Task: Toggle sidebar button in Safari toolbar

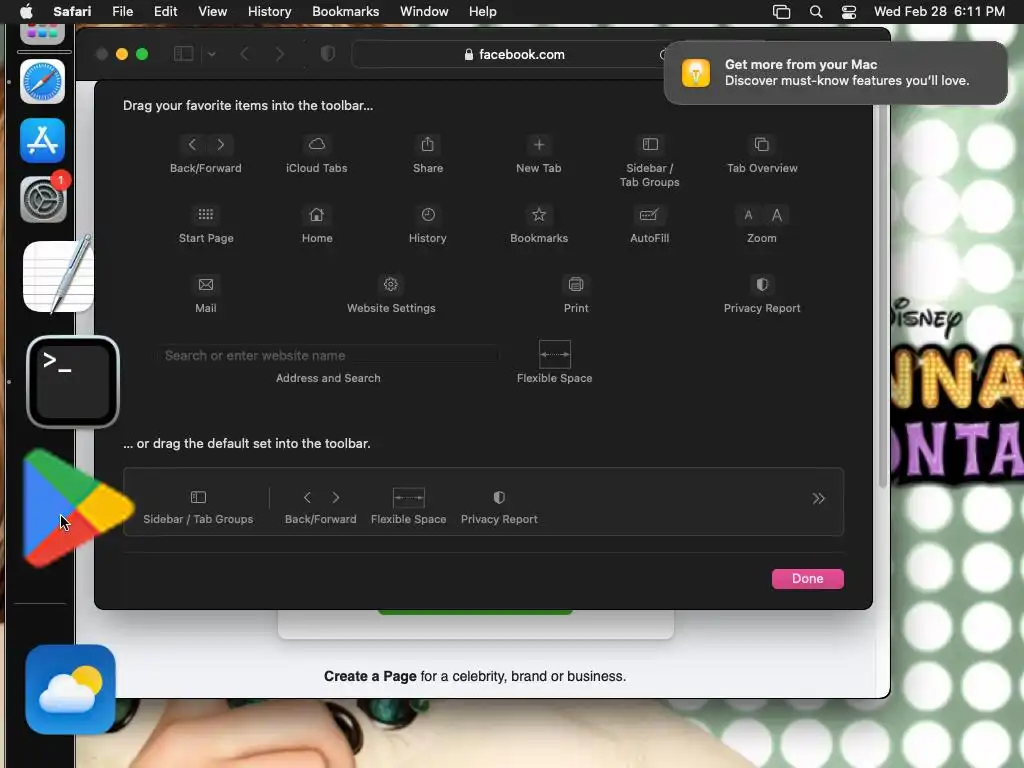Action: 184,54
